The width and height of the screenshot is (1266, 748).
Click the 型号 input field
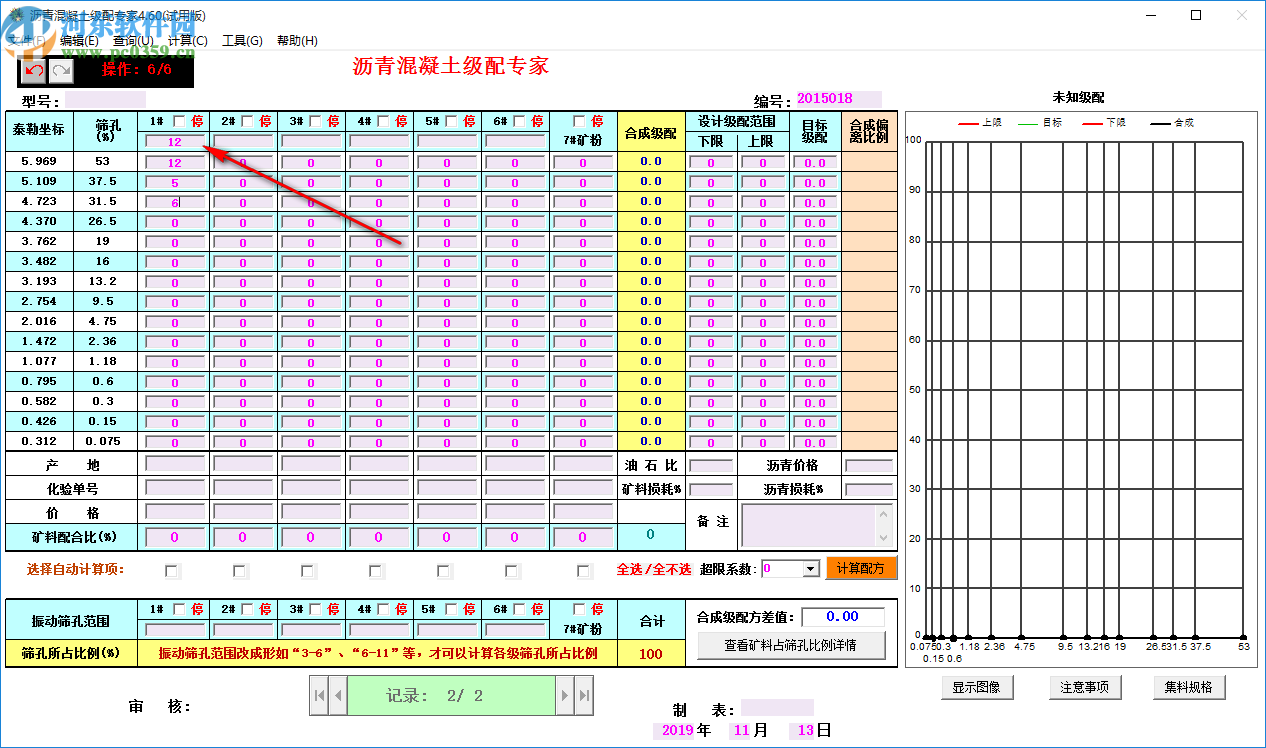click(105, 99)
